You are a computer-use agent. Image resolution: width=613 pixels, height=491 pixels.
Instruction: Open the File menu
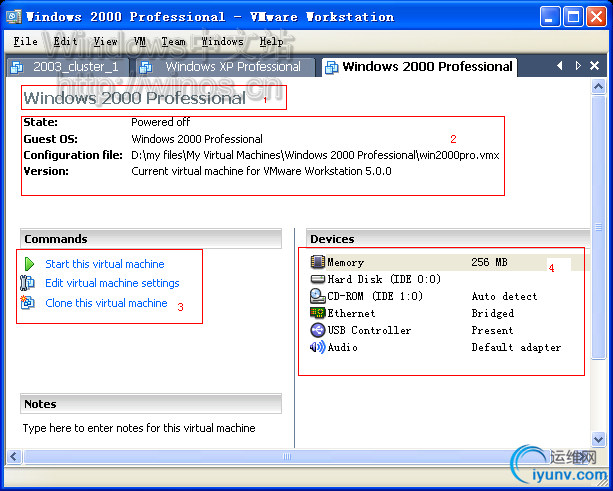coord(25,41)
